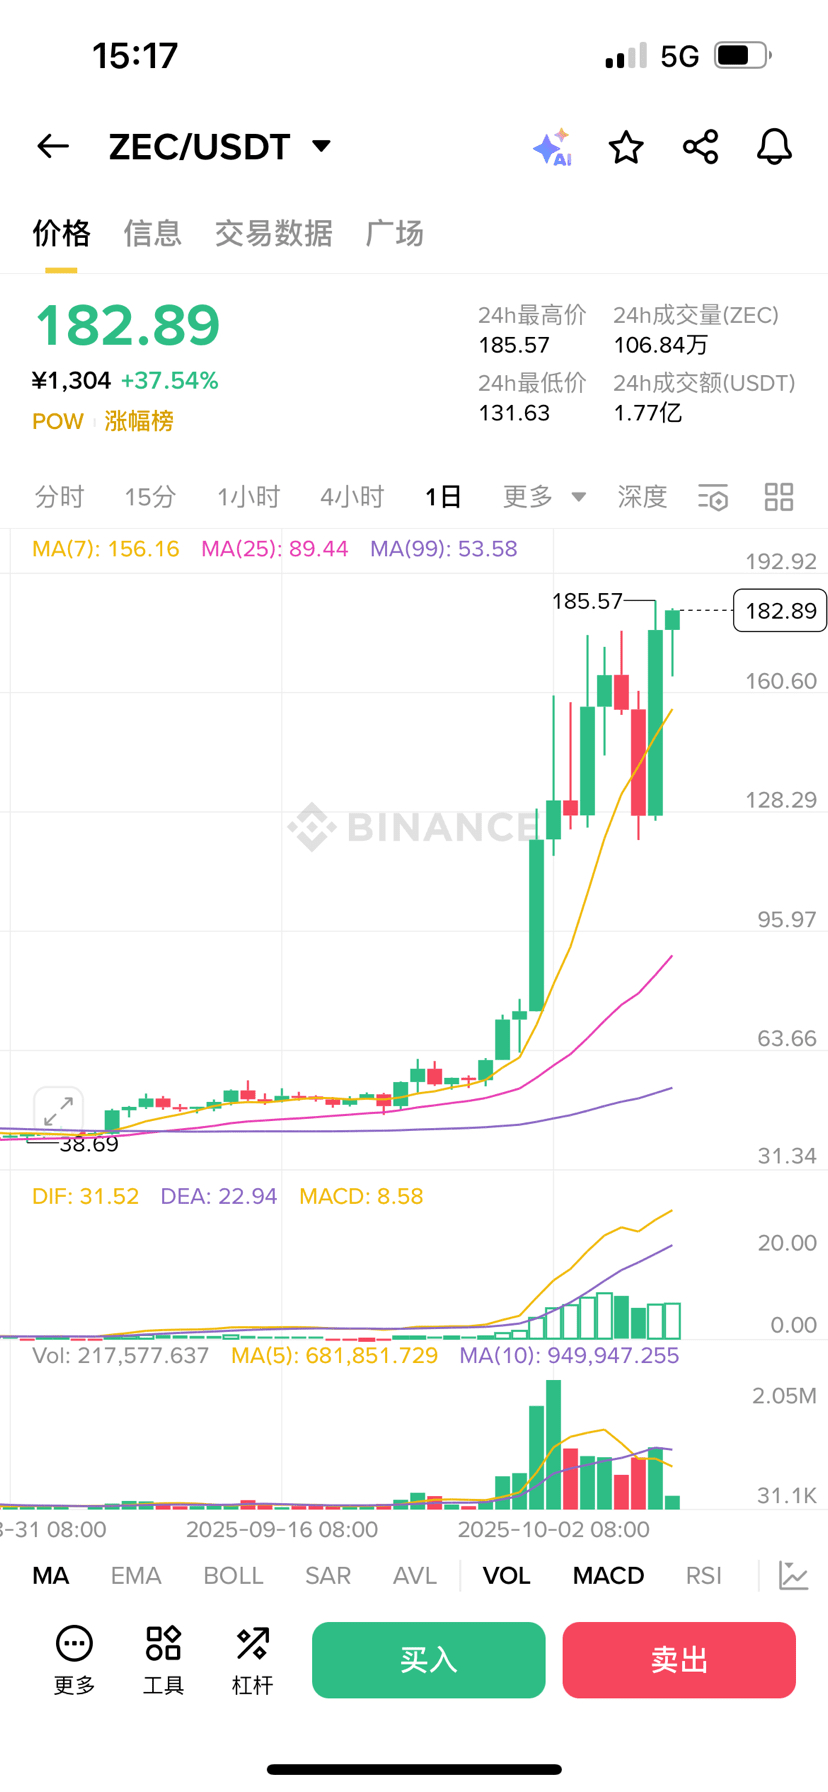Viewport: 828px width, 1792px height.
Task: Open the 更多 menu at bottom left
Action: (x=74, y=1660)
